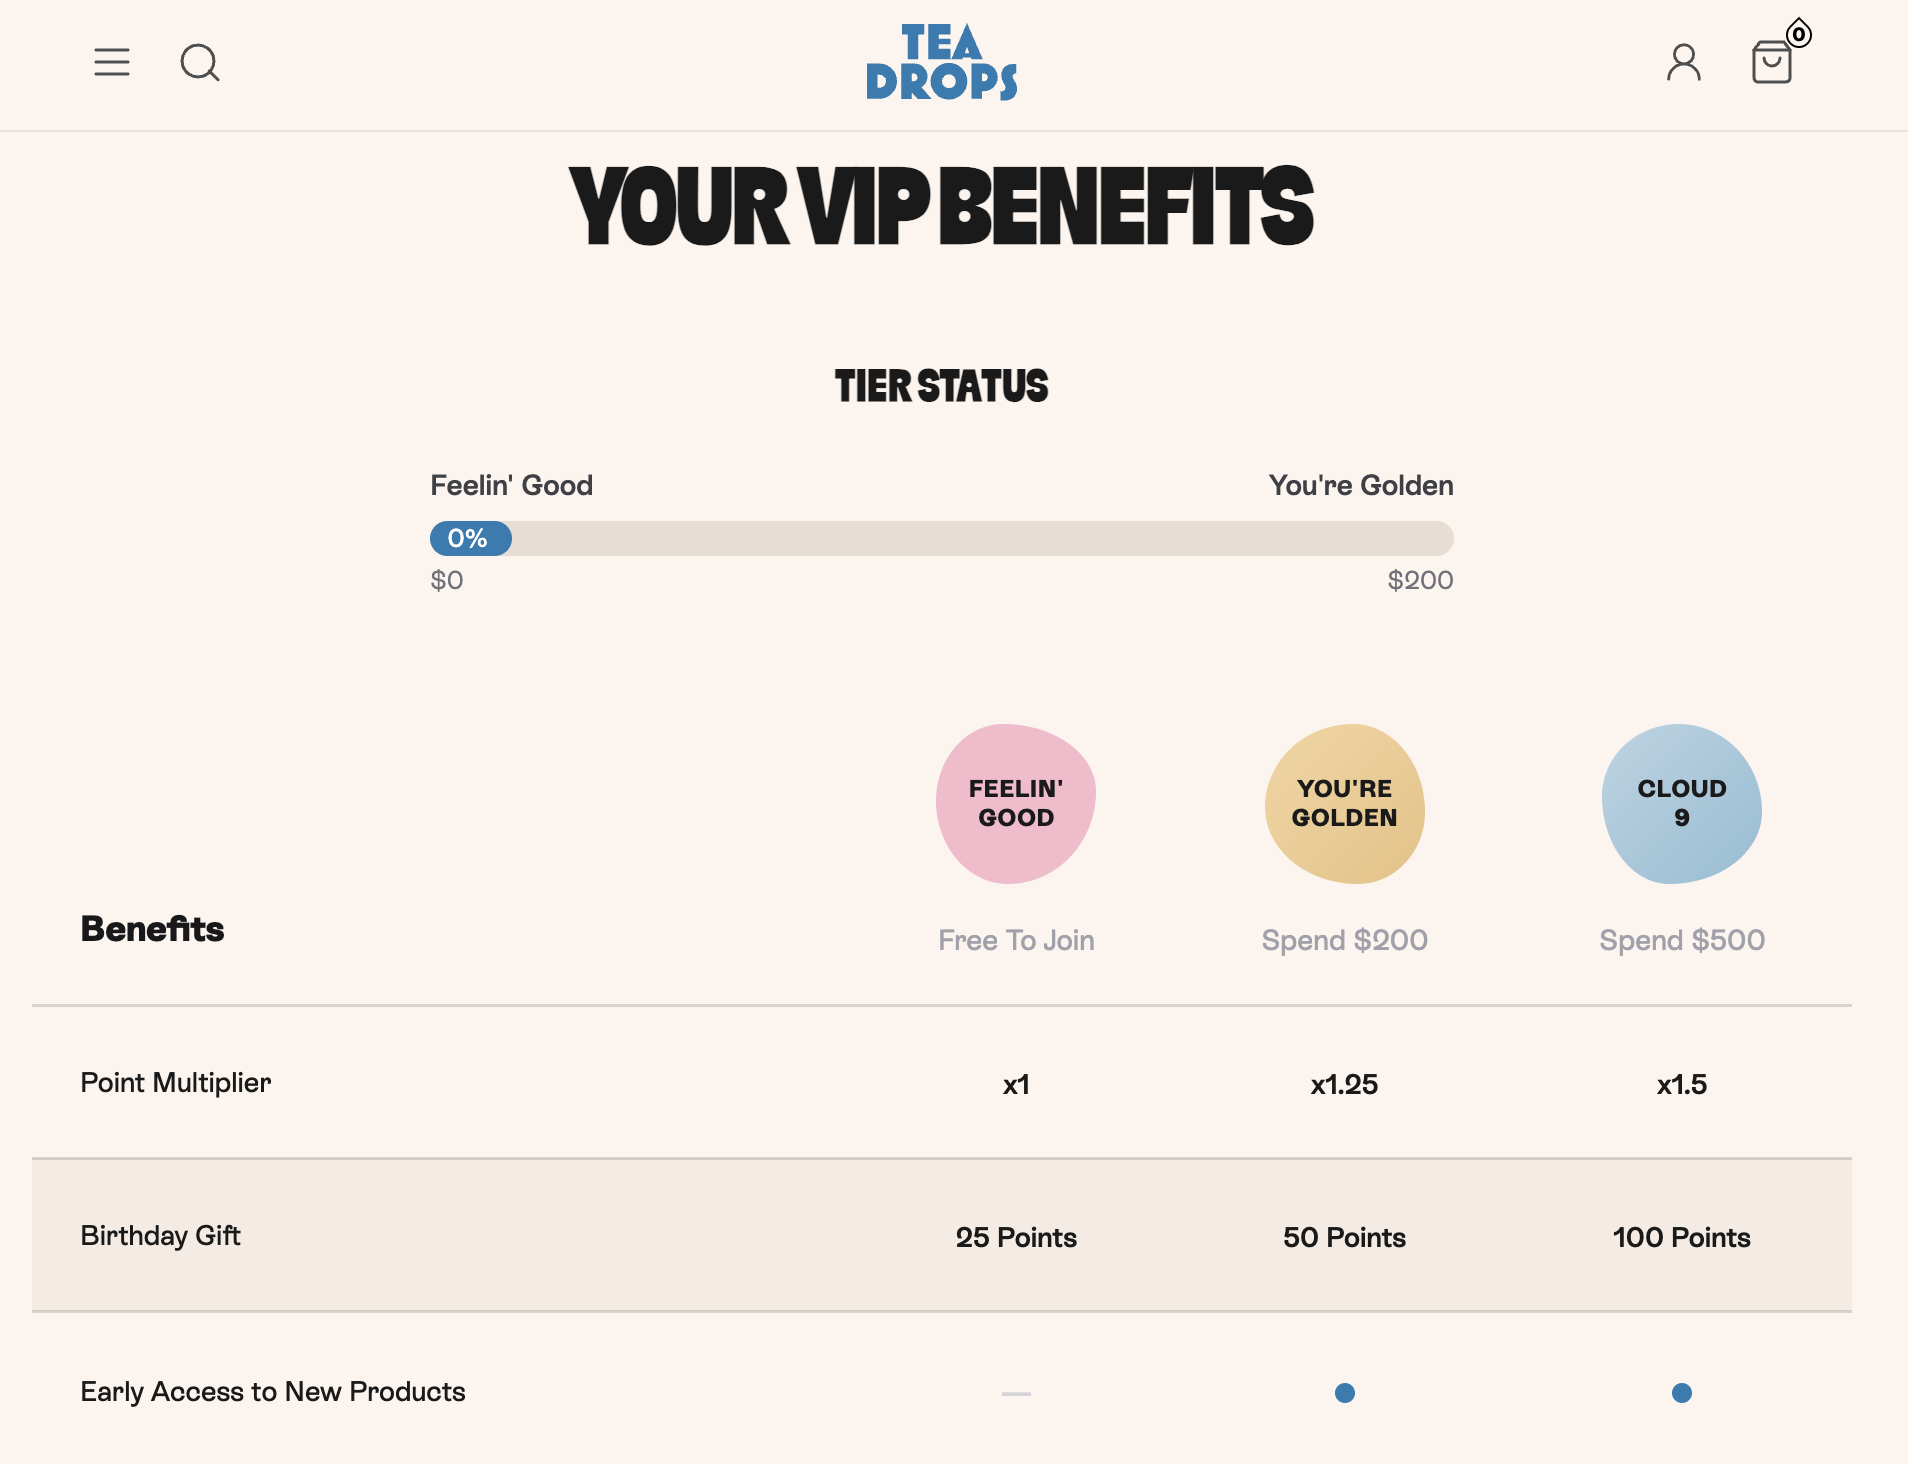
Task: Select the Birthday Gift row label
Action: [160, 1236]
